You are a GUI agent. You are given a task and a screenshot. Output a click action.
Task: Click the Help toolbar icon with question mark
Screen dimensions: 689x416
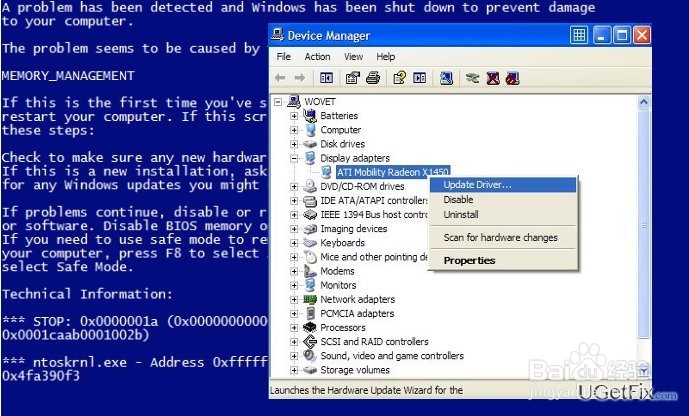click(x=399, y=78)
